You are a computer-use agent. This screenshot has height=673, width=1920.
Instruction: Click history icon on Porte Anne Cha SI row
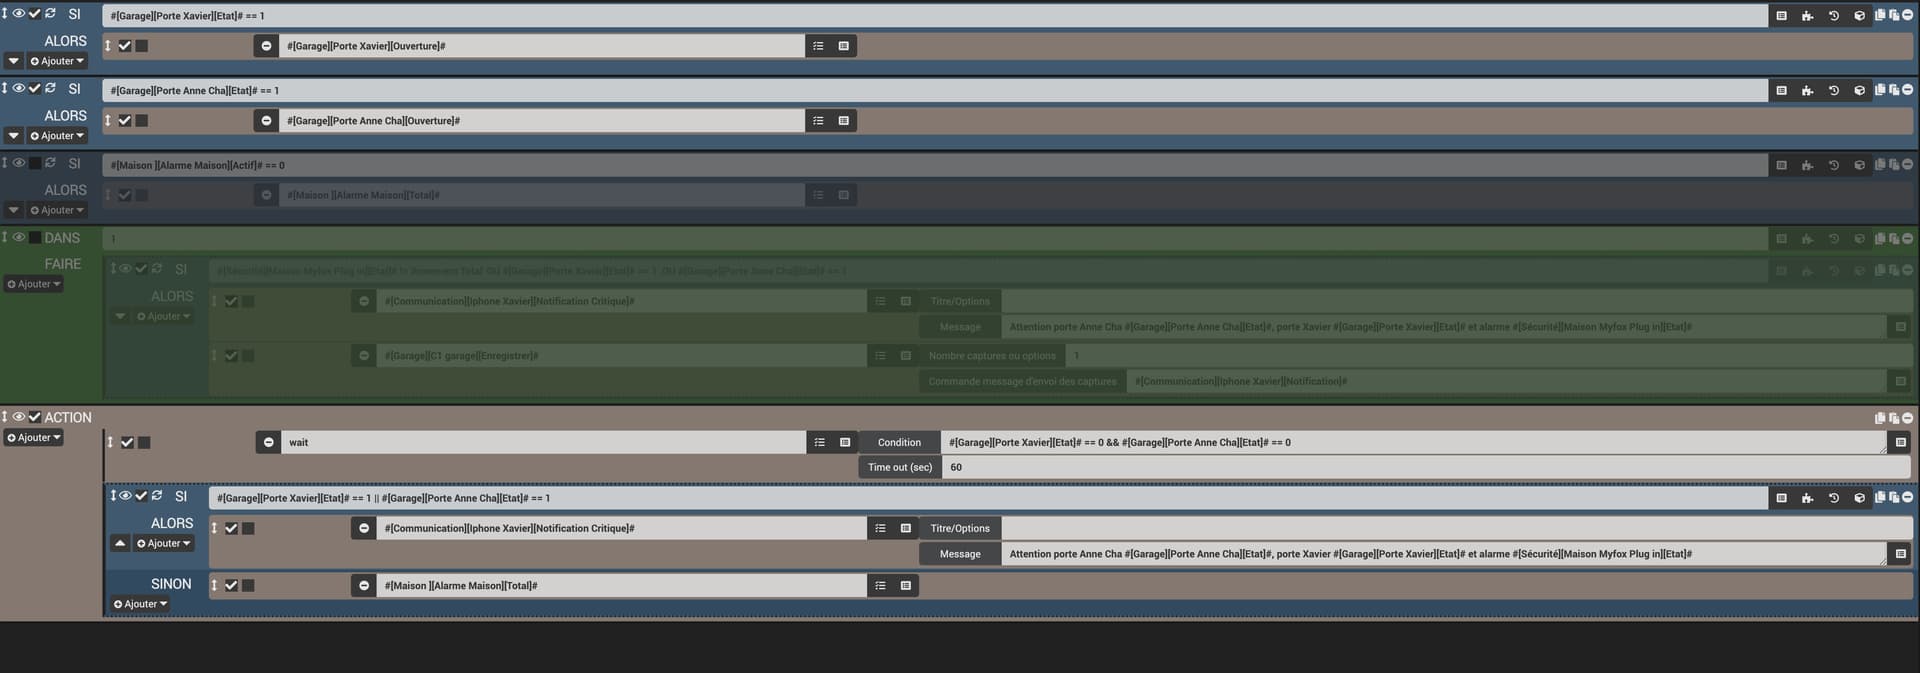(1833, 90)
